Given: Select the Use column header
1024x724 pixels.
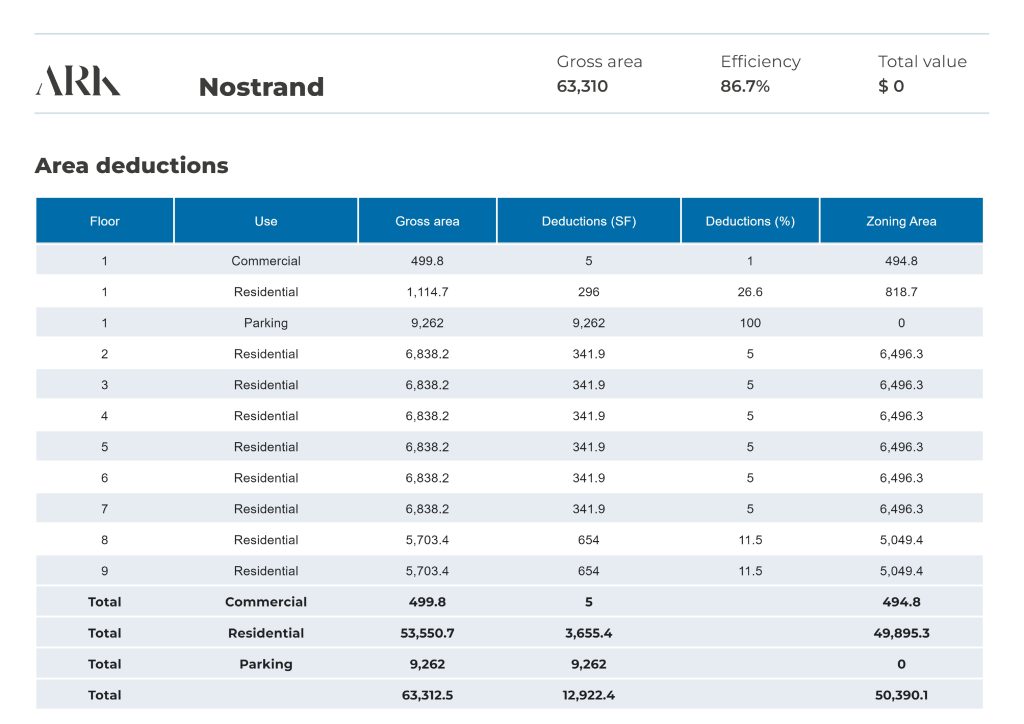Looking at the screenshot, I should tap(266, 221).
